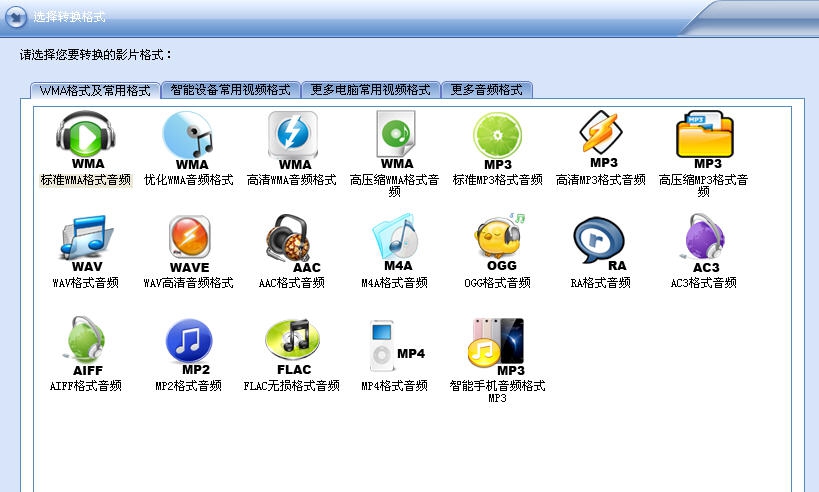Pick the AIFF green globe icon
819x492 pixels.
point(86,346)
